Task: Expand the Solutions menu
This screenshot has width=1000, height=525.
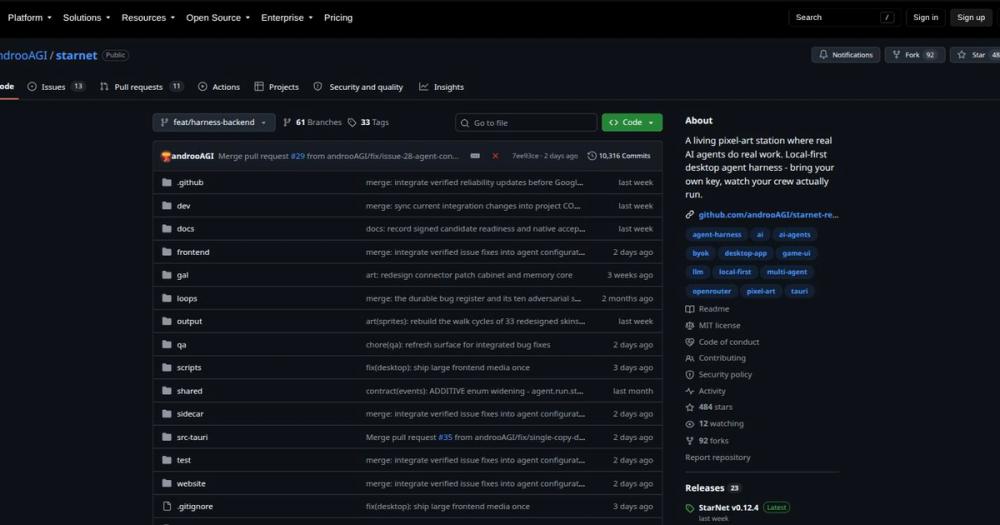Action: point(86,18)
